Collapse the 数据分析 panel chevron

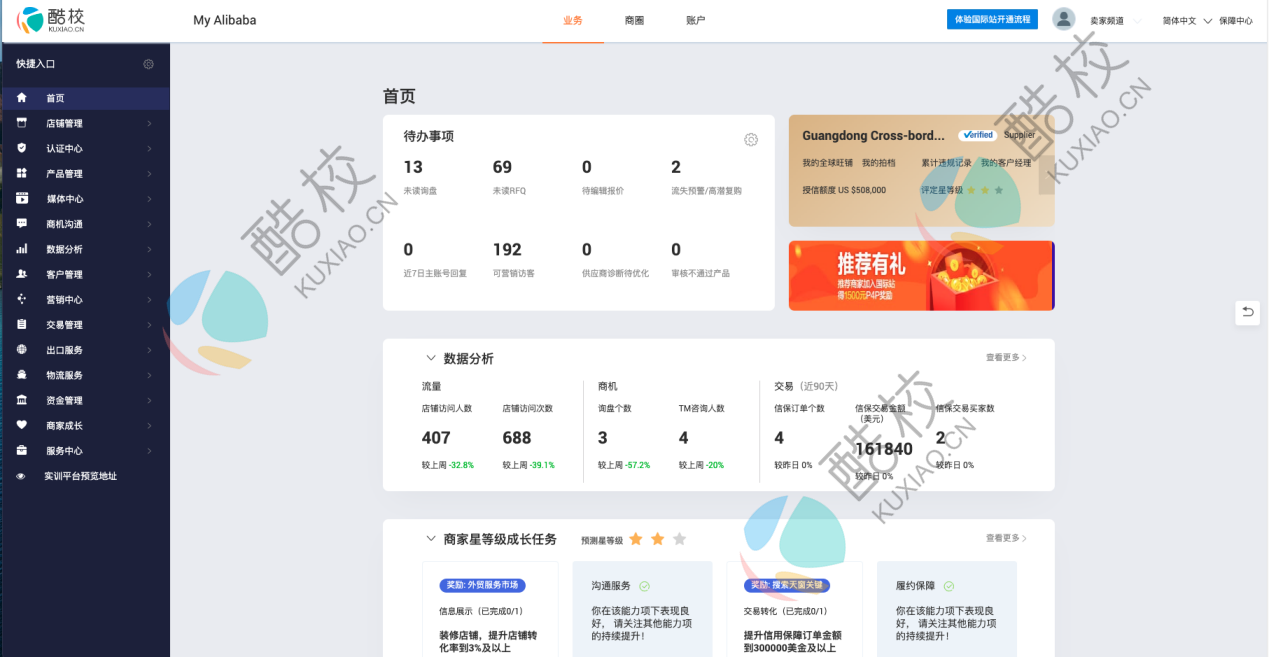click(x=431, y=358)
